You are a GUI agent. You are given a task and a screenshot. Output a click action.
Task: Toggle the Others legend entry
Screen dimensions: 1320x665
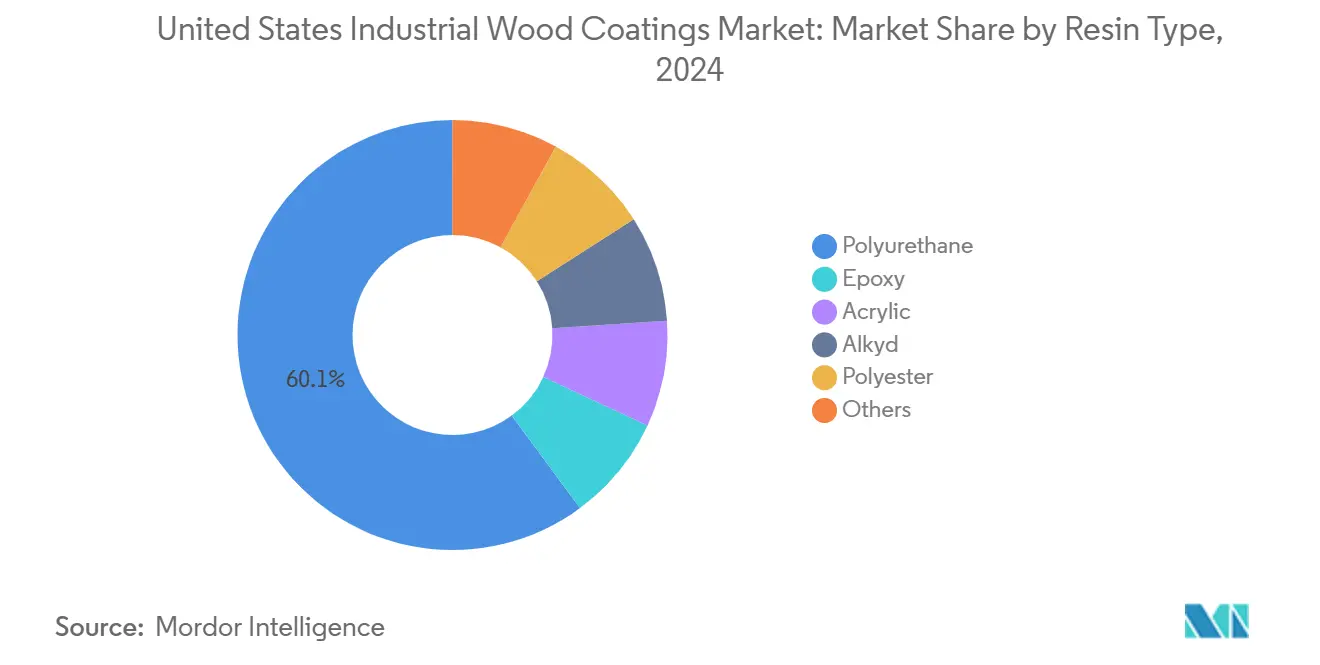click(876, 410)
